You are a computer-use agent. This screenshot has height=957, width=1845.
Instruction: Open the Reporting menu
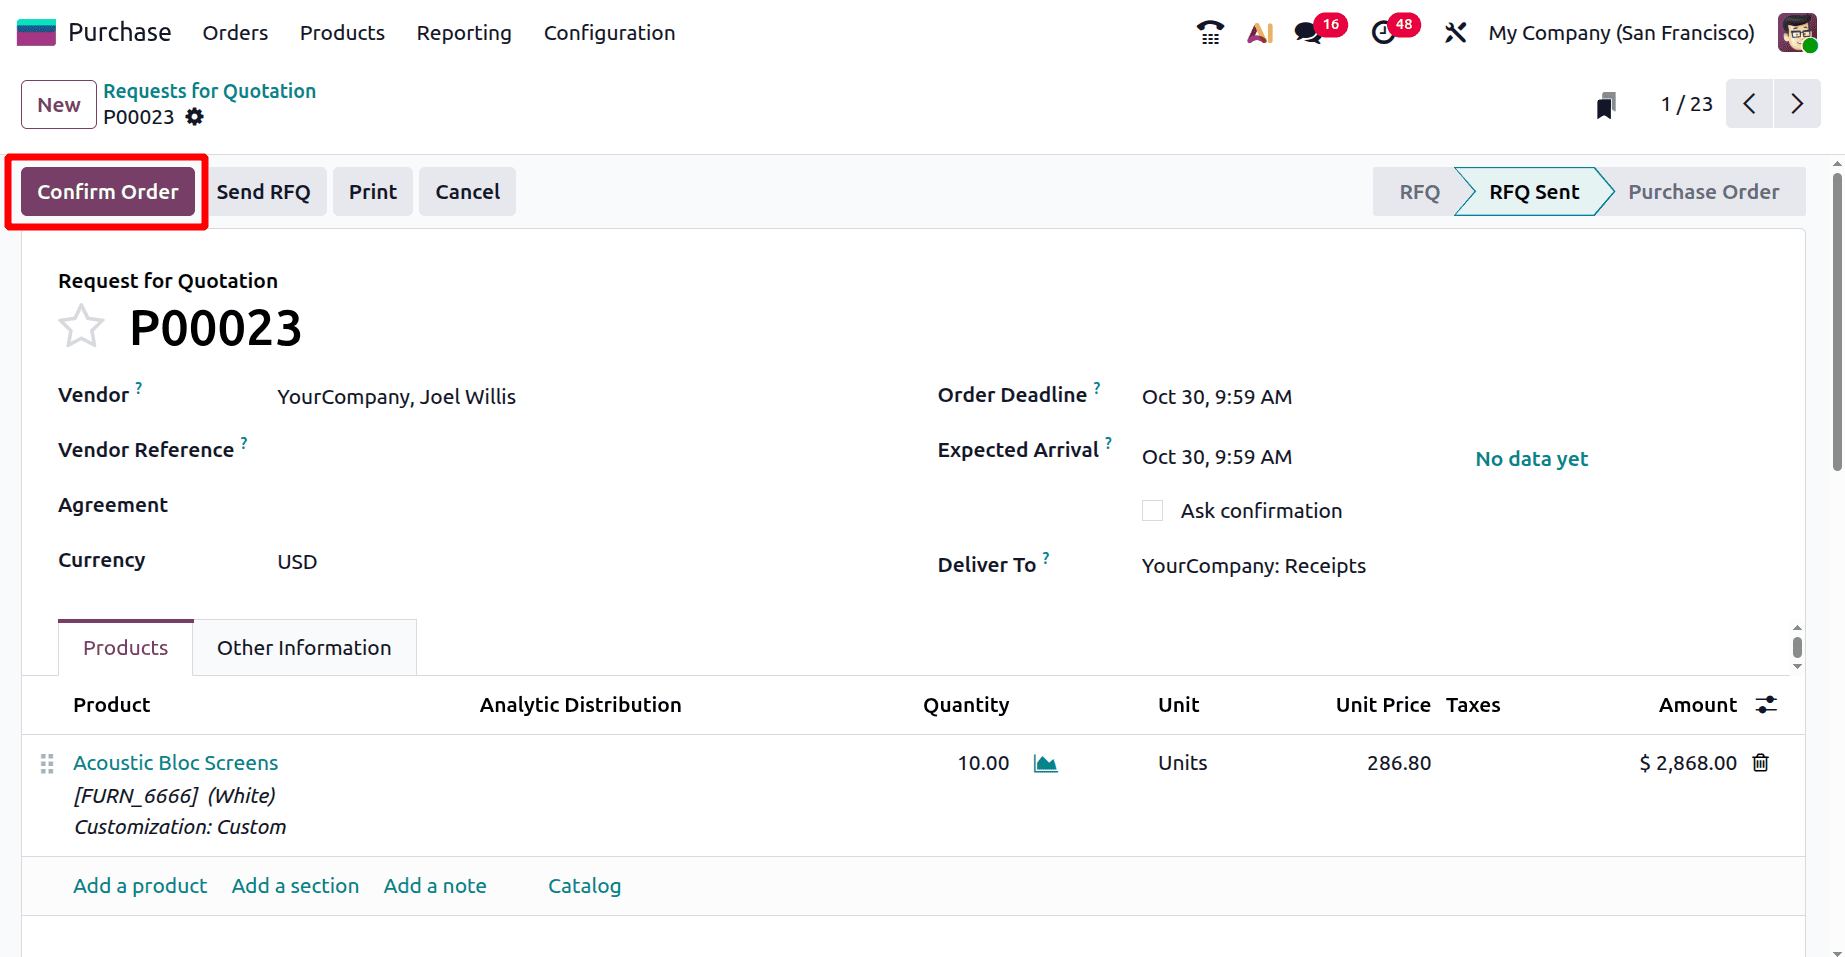(464, 32)
